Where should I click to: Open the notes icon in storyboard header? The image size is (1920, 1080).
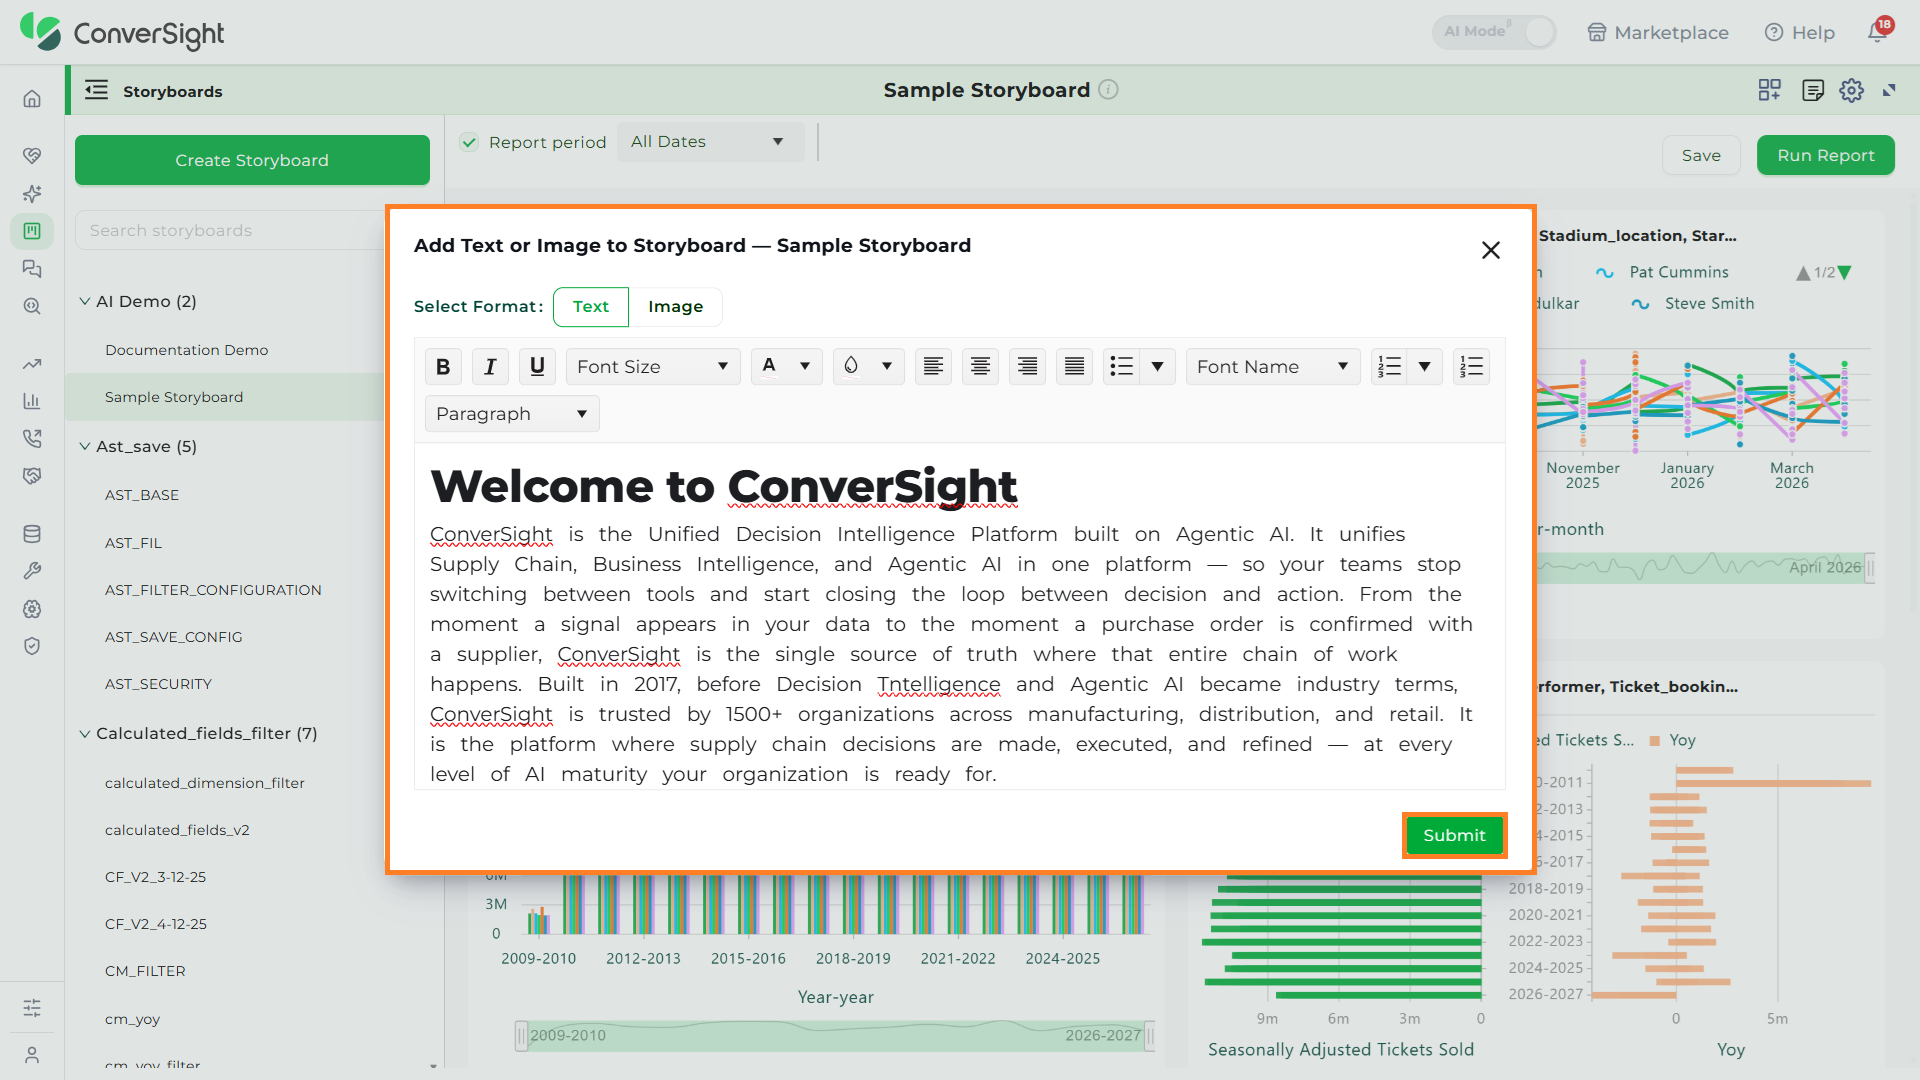click(1812, 91)
